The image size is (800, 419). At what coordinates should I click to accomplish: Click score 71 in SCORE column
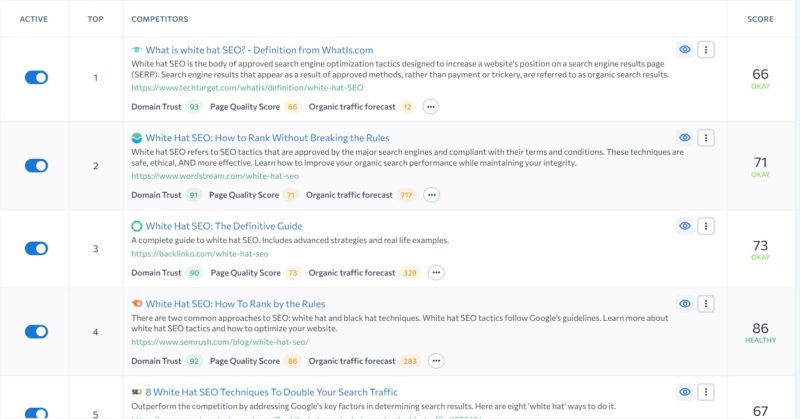760,163
